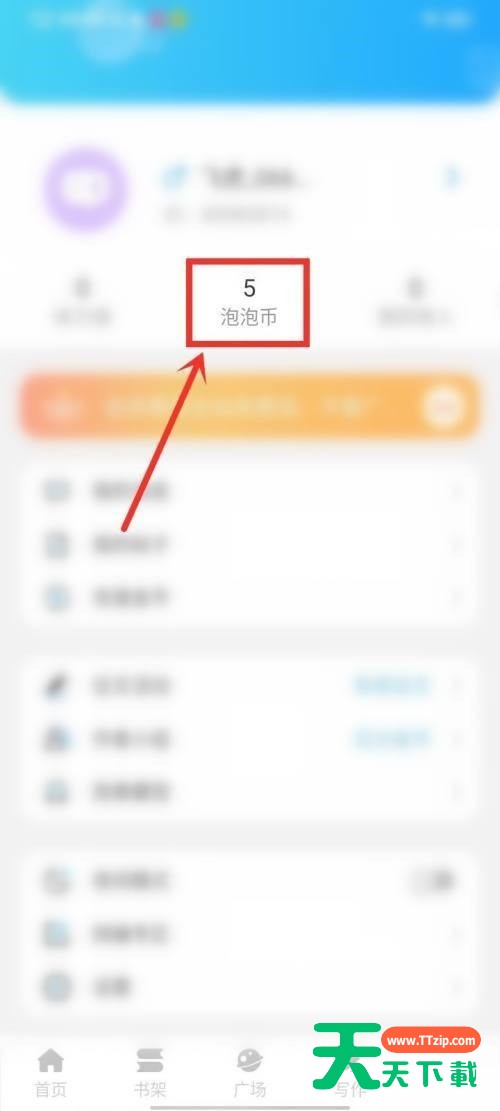
Task: Open the 广场 planet icon tab
Action: (249, 1071)
